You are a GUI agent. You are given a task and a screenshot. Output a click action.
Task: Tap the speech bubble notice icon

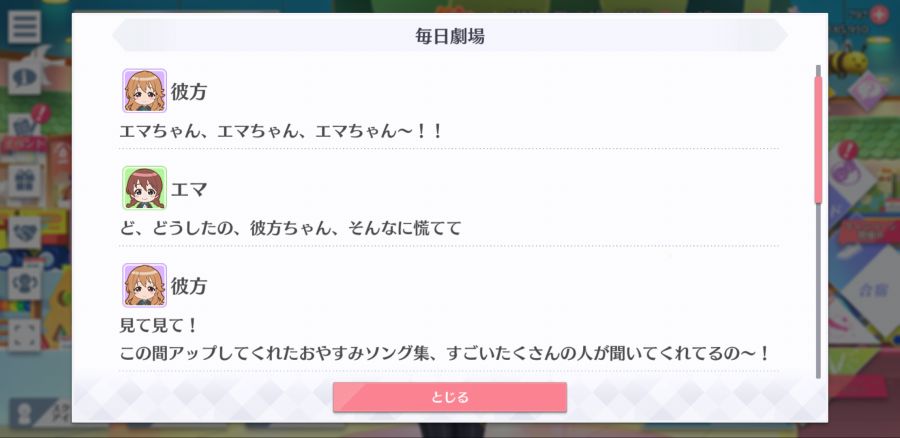click(24, 78)
